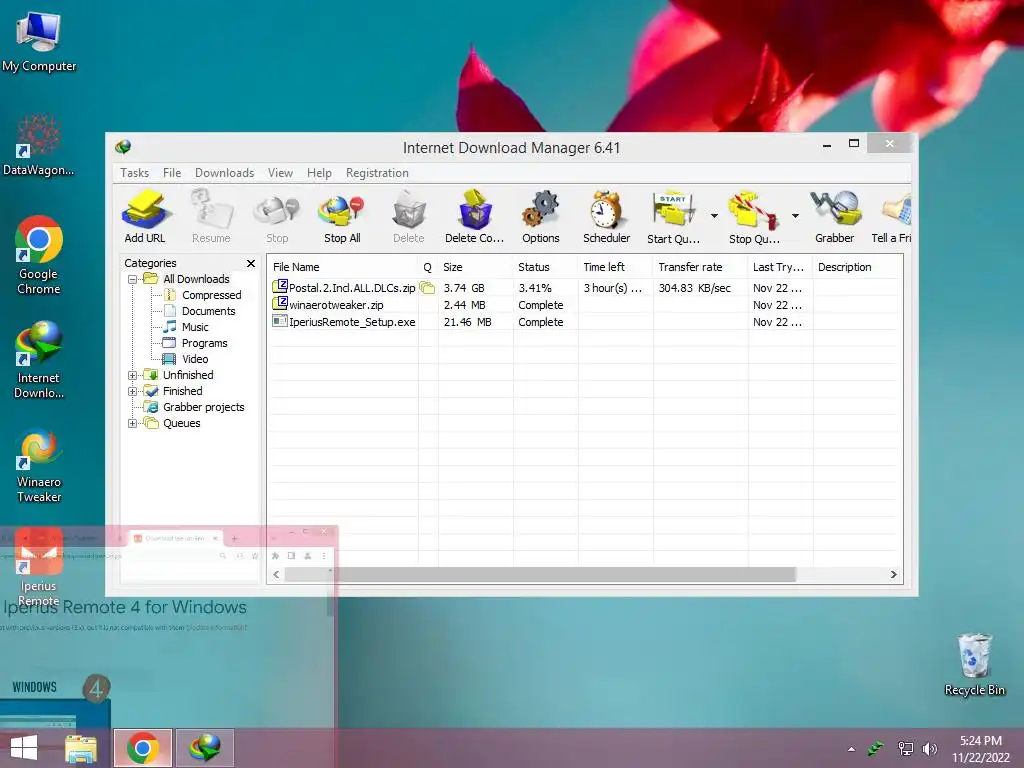Open My Computer desktop icon
1024x768 pixels.
(x=39, y=41)
